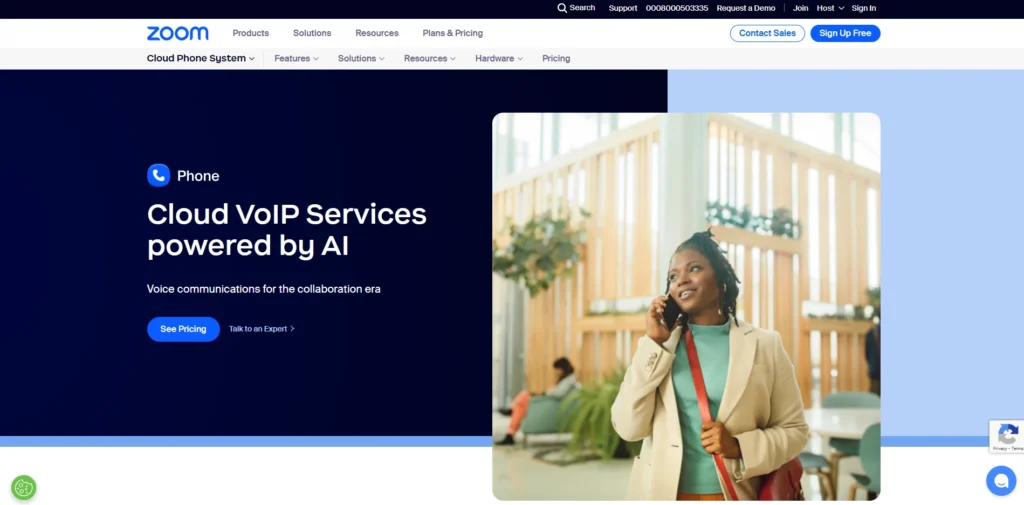Open the Products menu

251,33
